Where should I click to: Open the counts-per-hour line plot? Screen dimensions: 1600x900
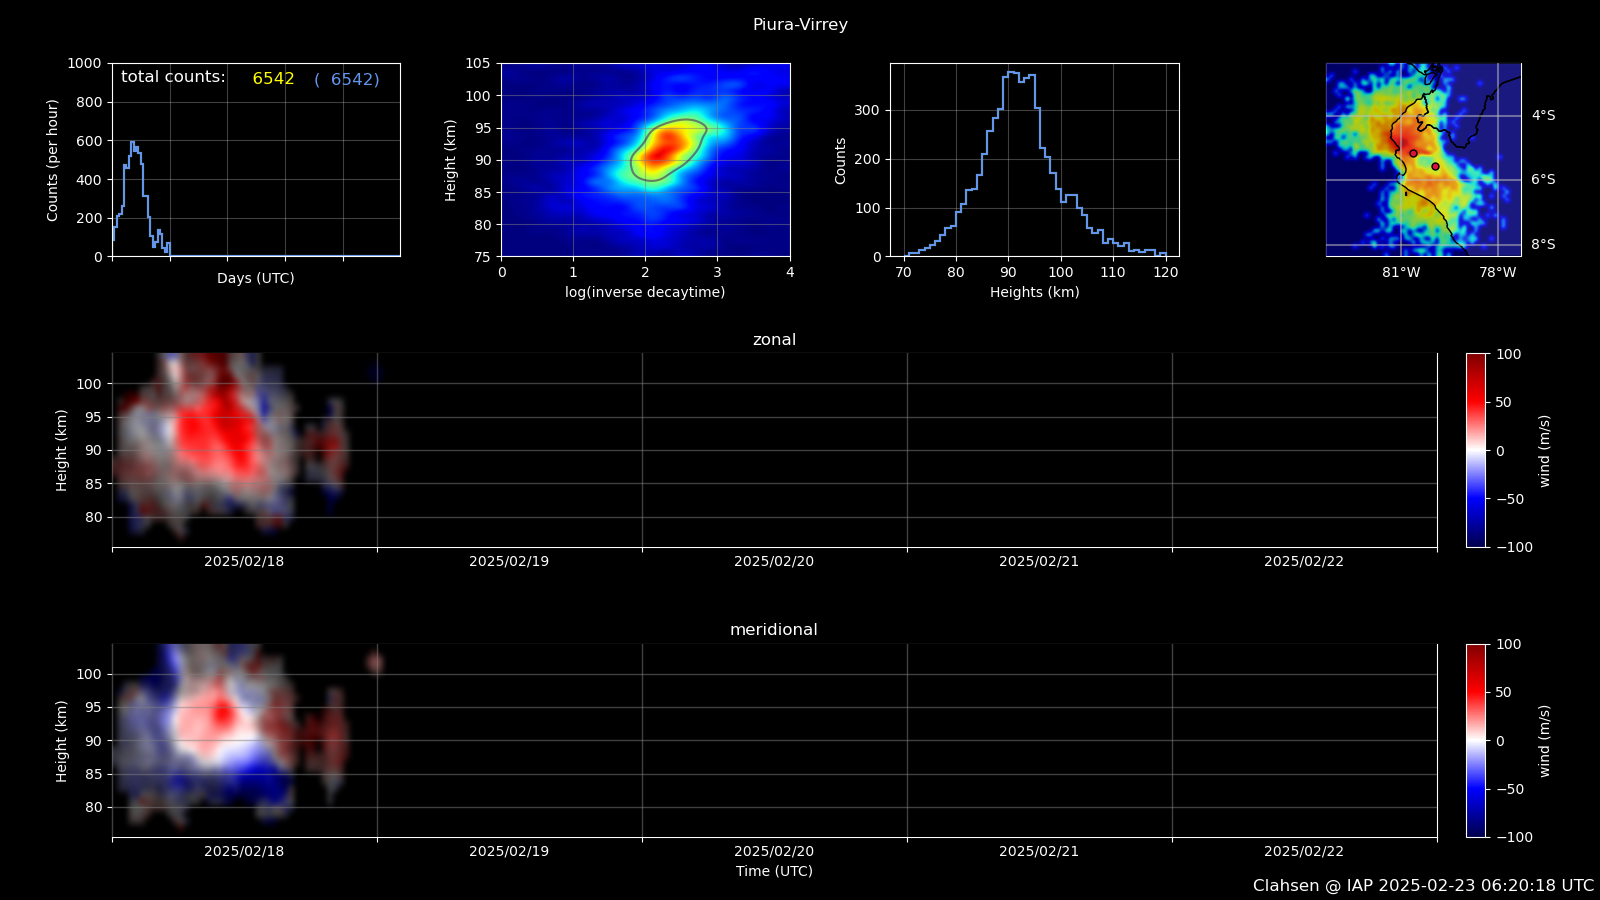pos(256,160)
